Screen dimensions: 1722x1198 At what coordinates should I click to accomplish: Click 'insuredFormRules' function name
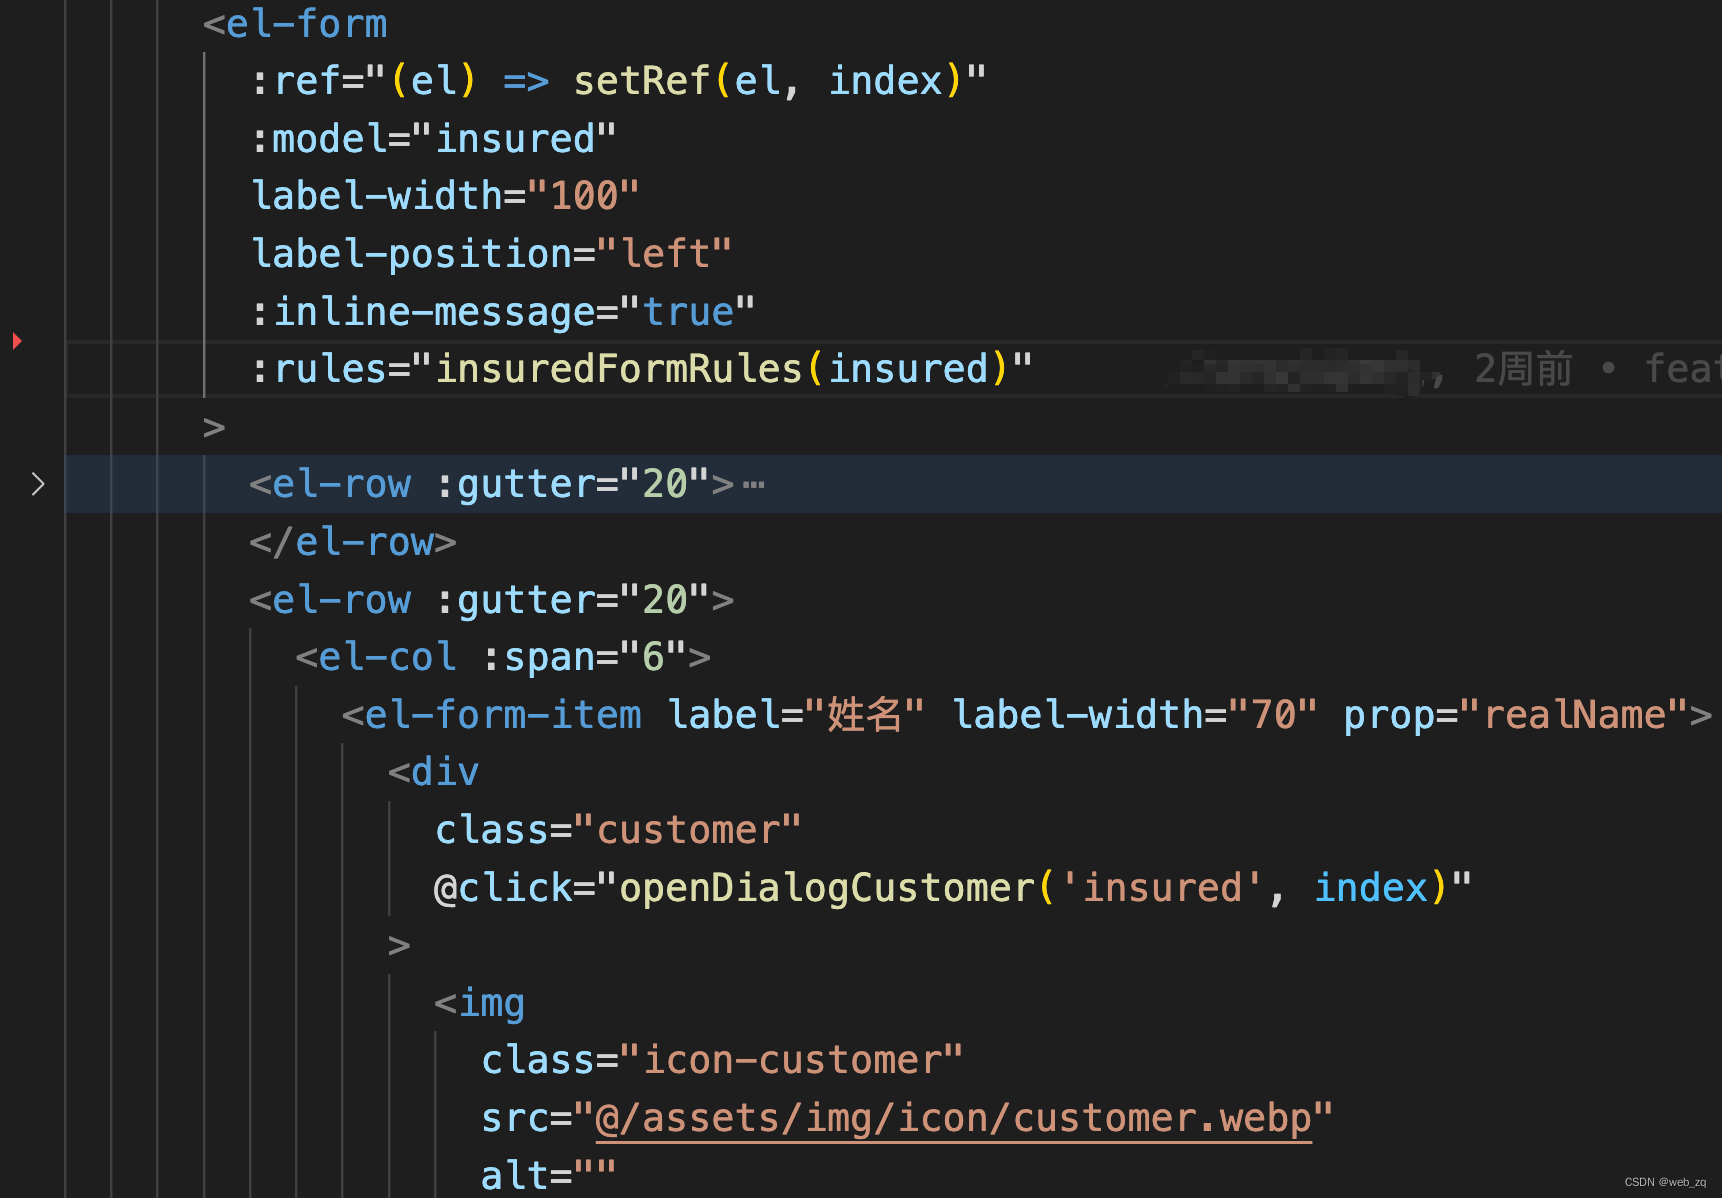pos(620,369)
